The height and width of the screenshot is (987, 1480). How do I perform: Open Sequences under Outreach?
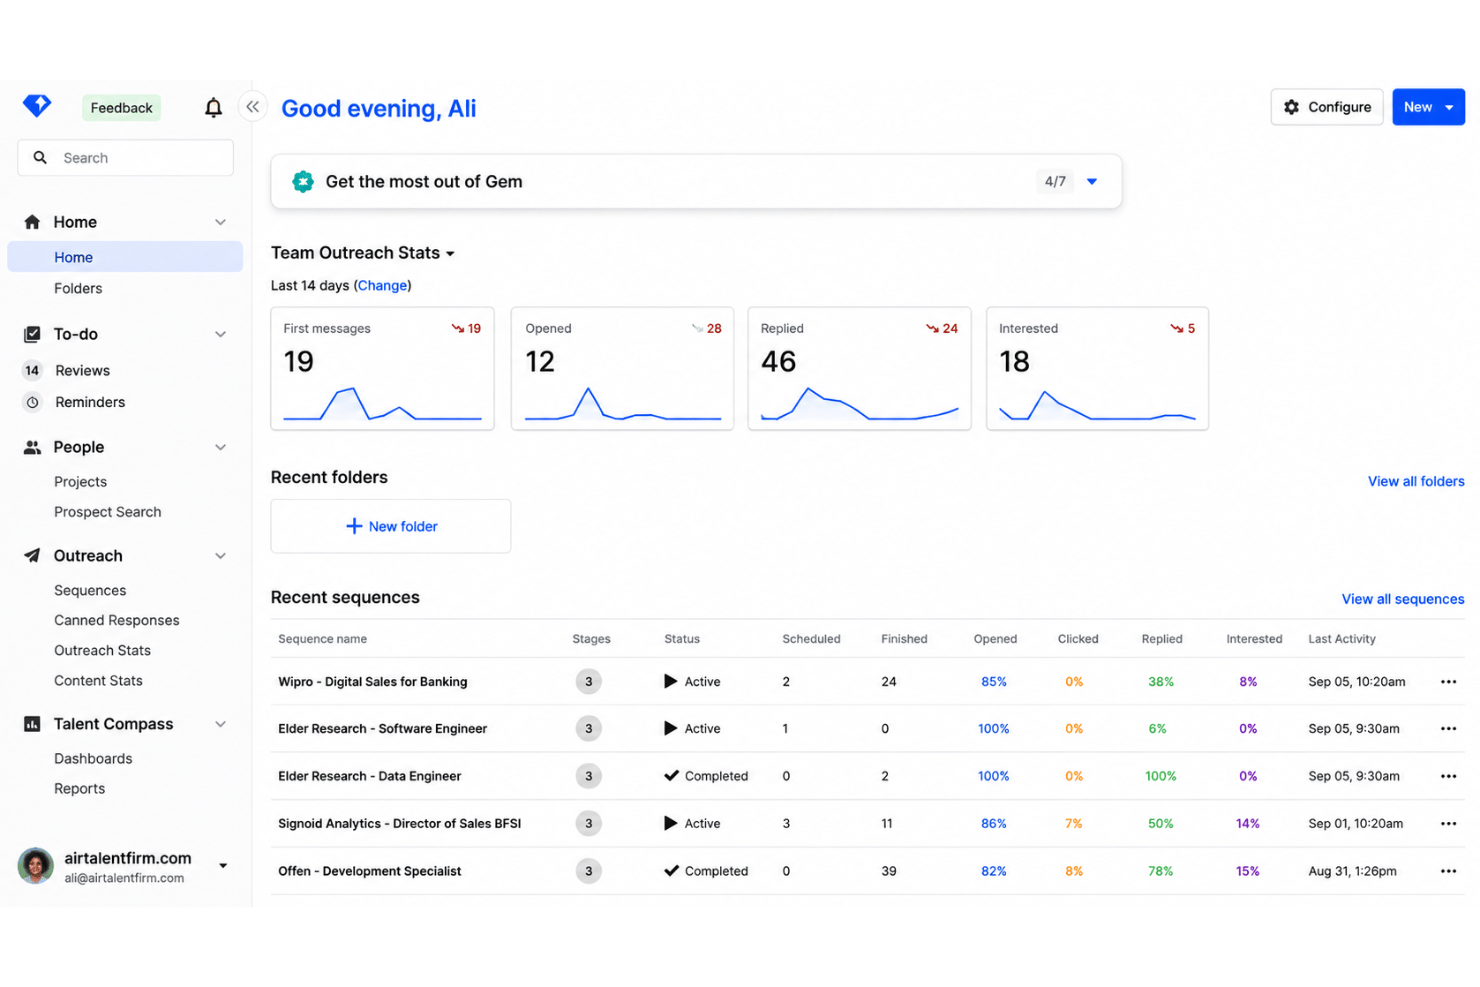(90, 590)
